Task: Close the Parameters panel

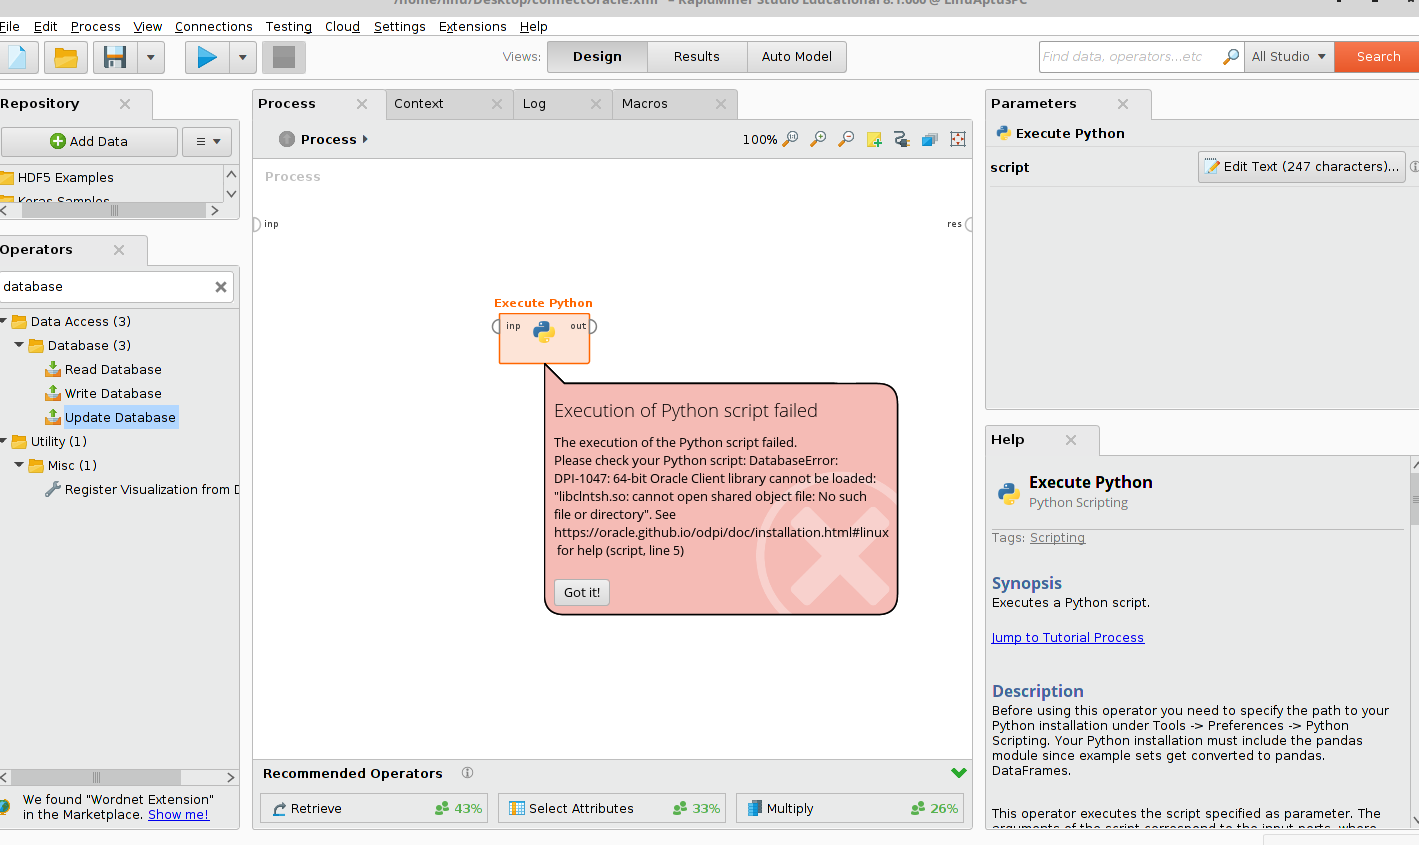Action: coord(1123,104)
